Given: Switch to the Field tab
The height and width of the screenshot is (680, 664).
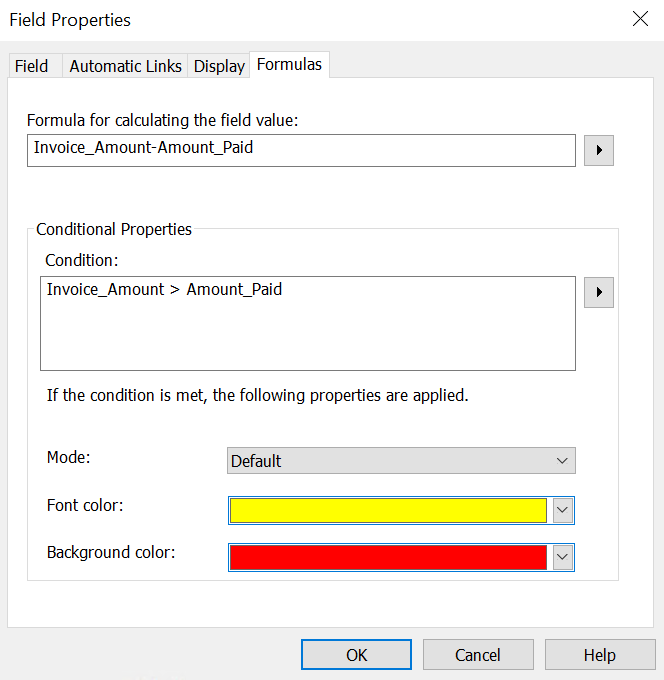Looking at the screenshot, I should coord(31,66).
